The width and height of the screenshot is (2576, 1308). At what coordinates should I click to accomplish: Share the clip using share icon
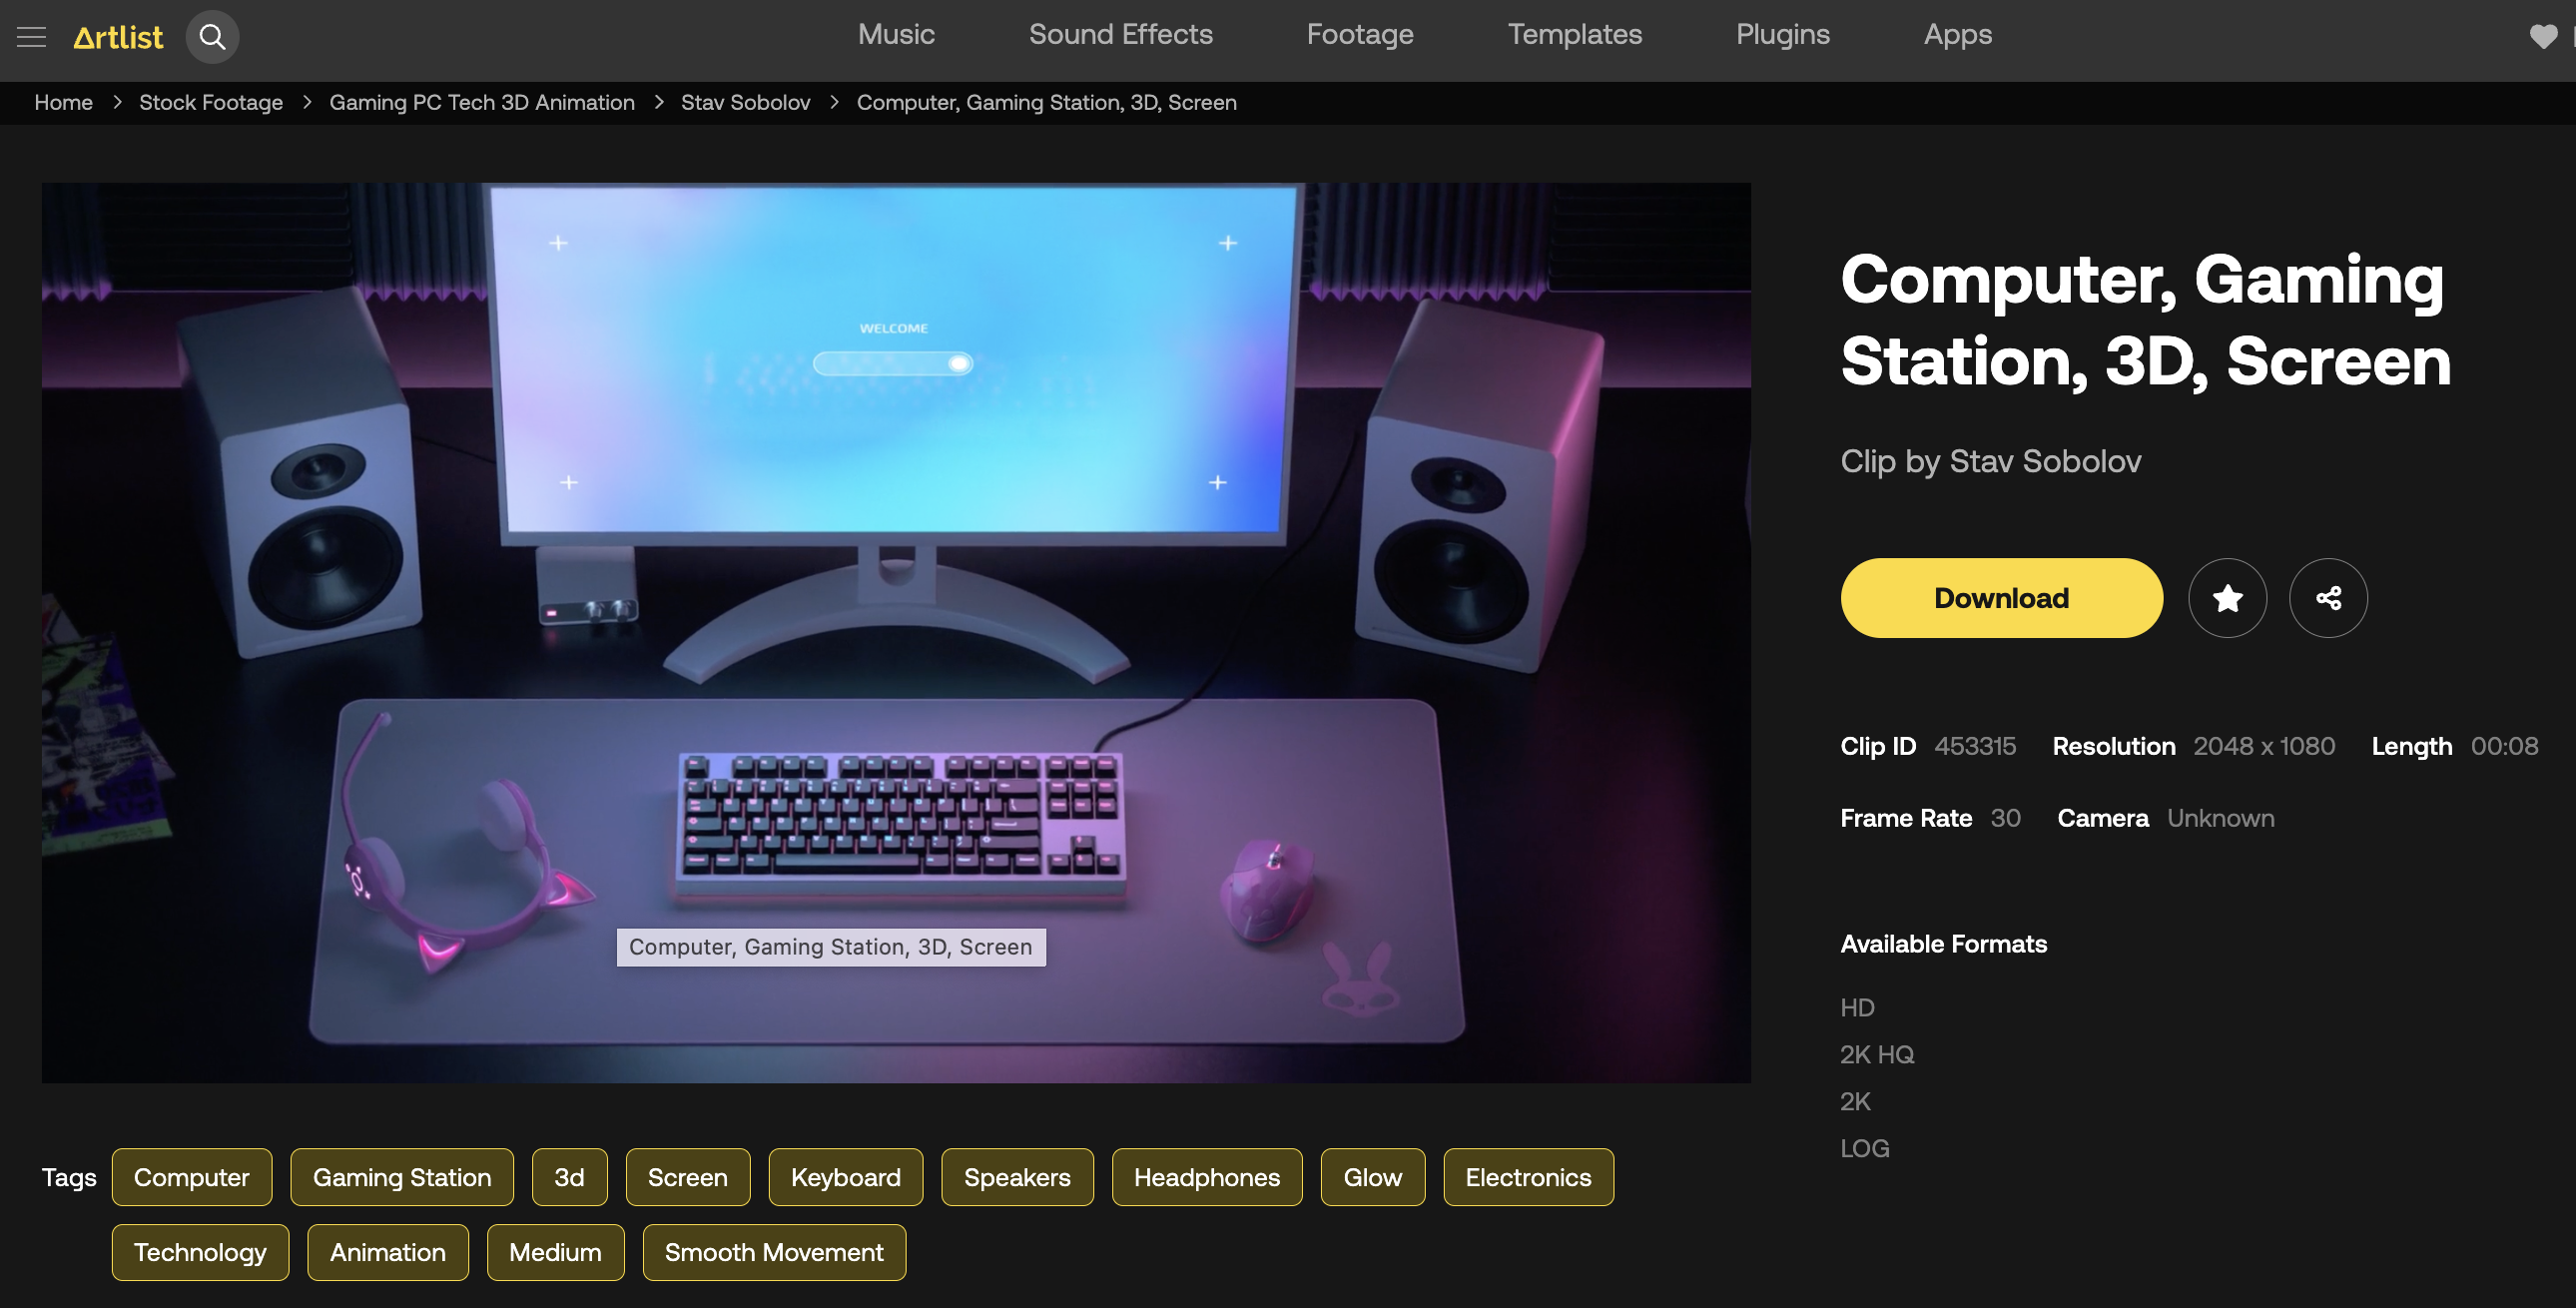(x=2328, y=598)
